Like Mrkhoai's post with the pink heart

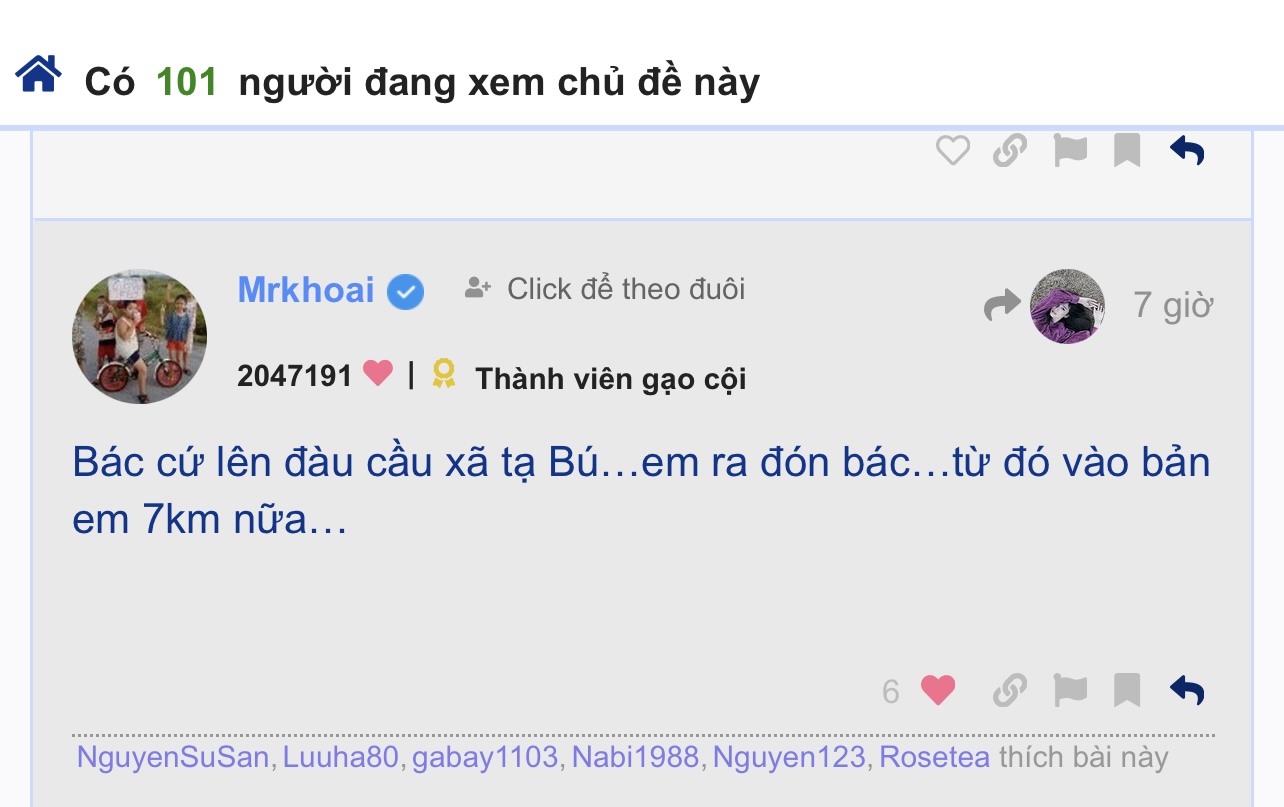(x=937, y=690)
